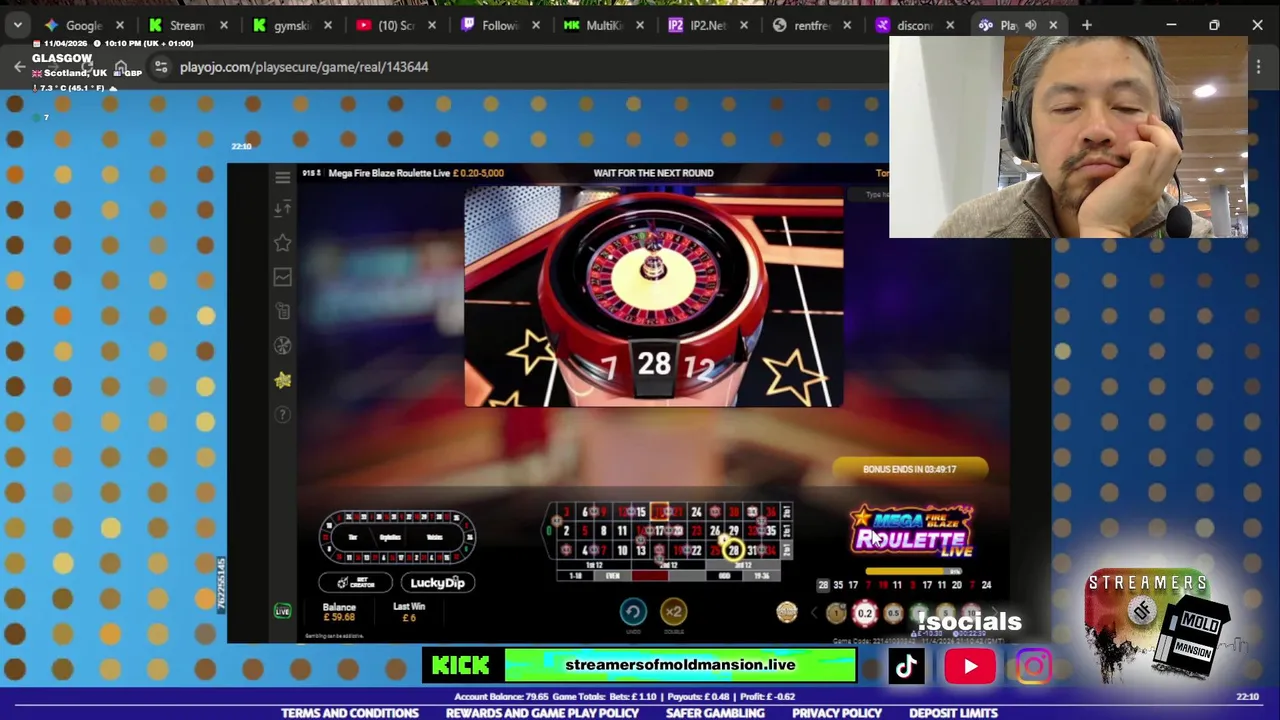The height and width of the screenshot is (720, 1280).
Task: Open DEPOSIT LIMITS link
Action: [x=953, y=713]
